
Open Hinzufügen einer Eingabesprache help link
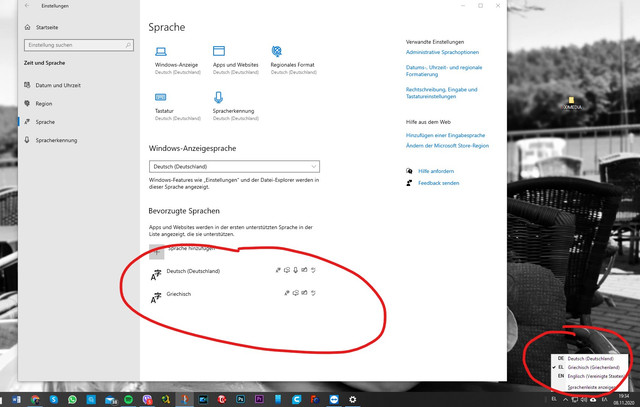click(x=445, y=135)
